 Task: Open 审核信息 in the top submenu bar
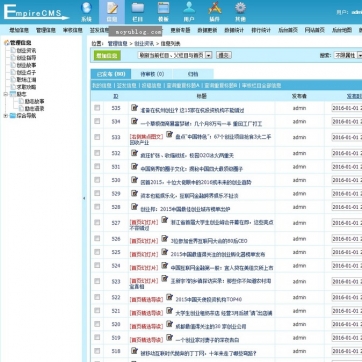73,30
